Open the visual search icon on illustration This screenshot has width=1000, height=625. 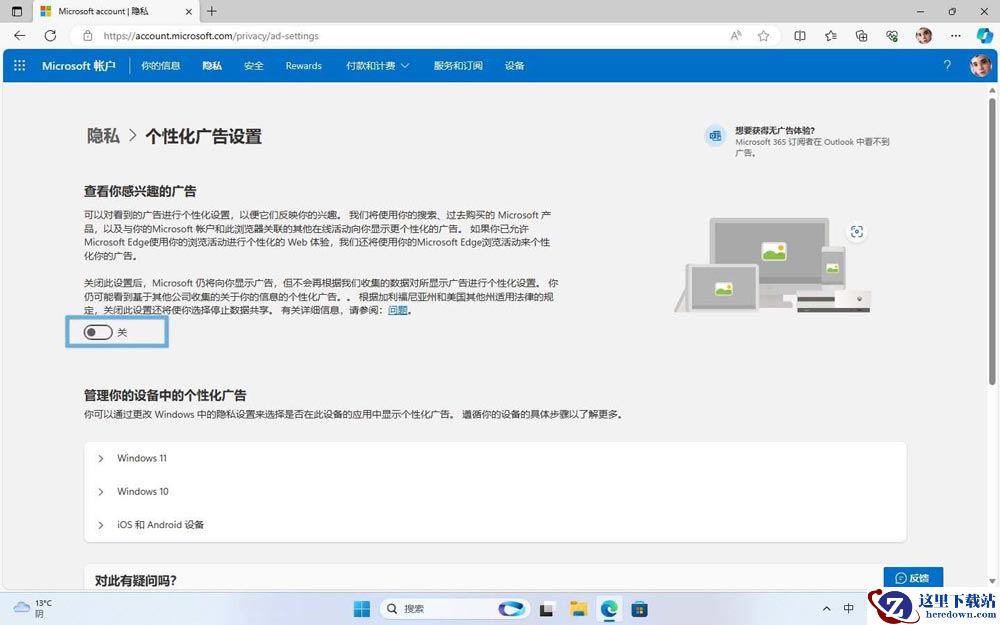pos(857,232)
